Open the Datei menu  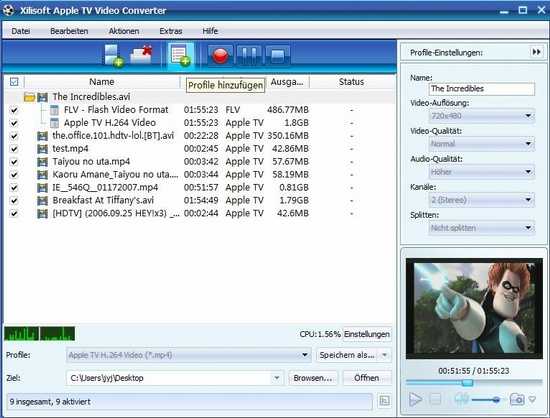coord(21,31)
